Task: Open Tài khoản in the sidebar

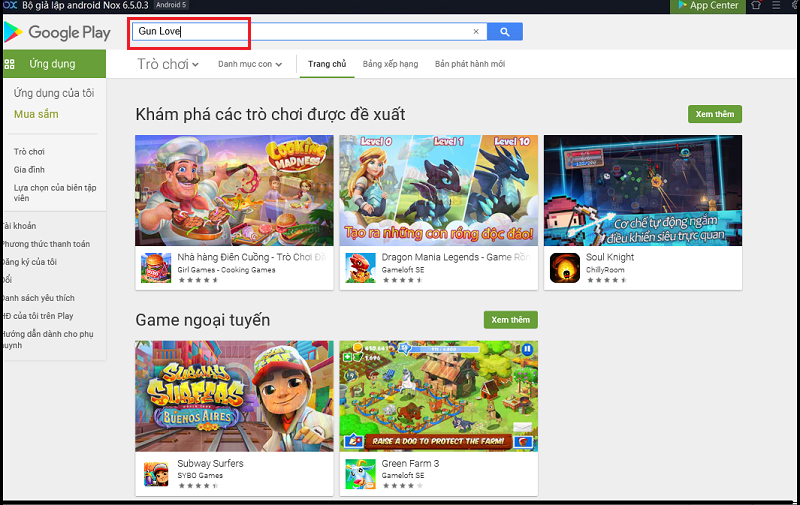Action: coord(19,226)
